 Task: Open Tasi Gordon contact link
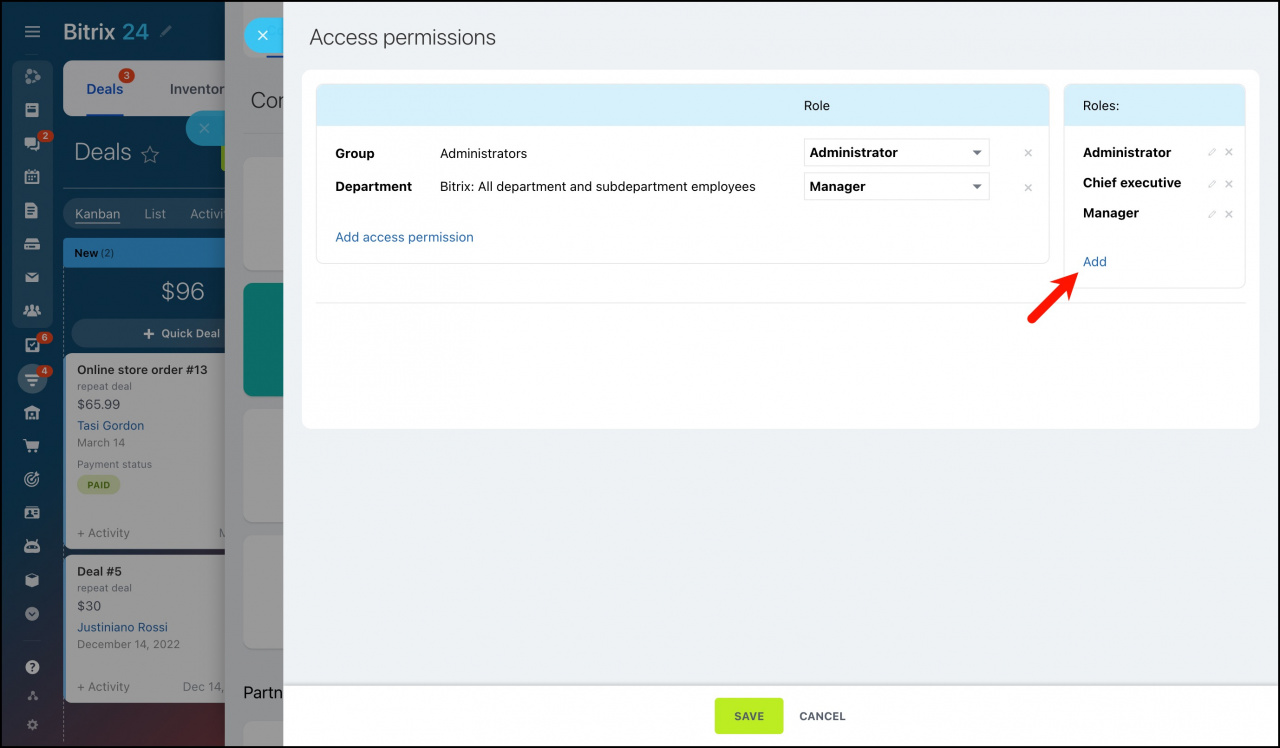[111, 426]
